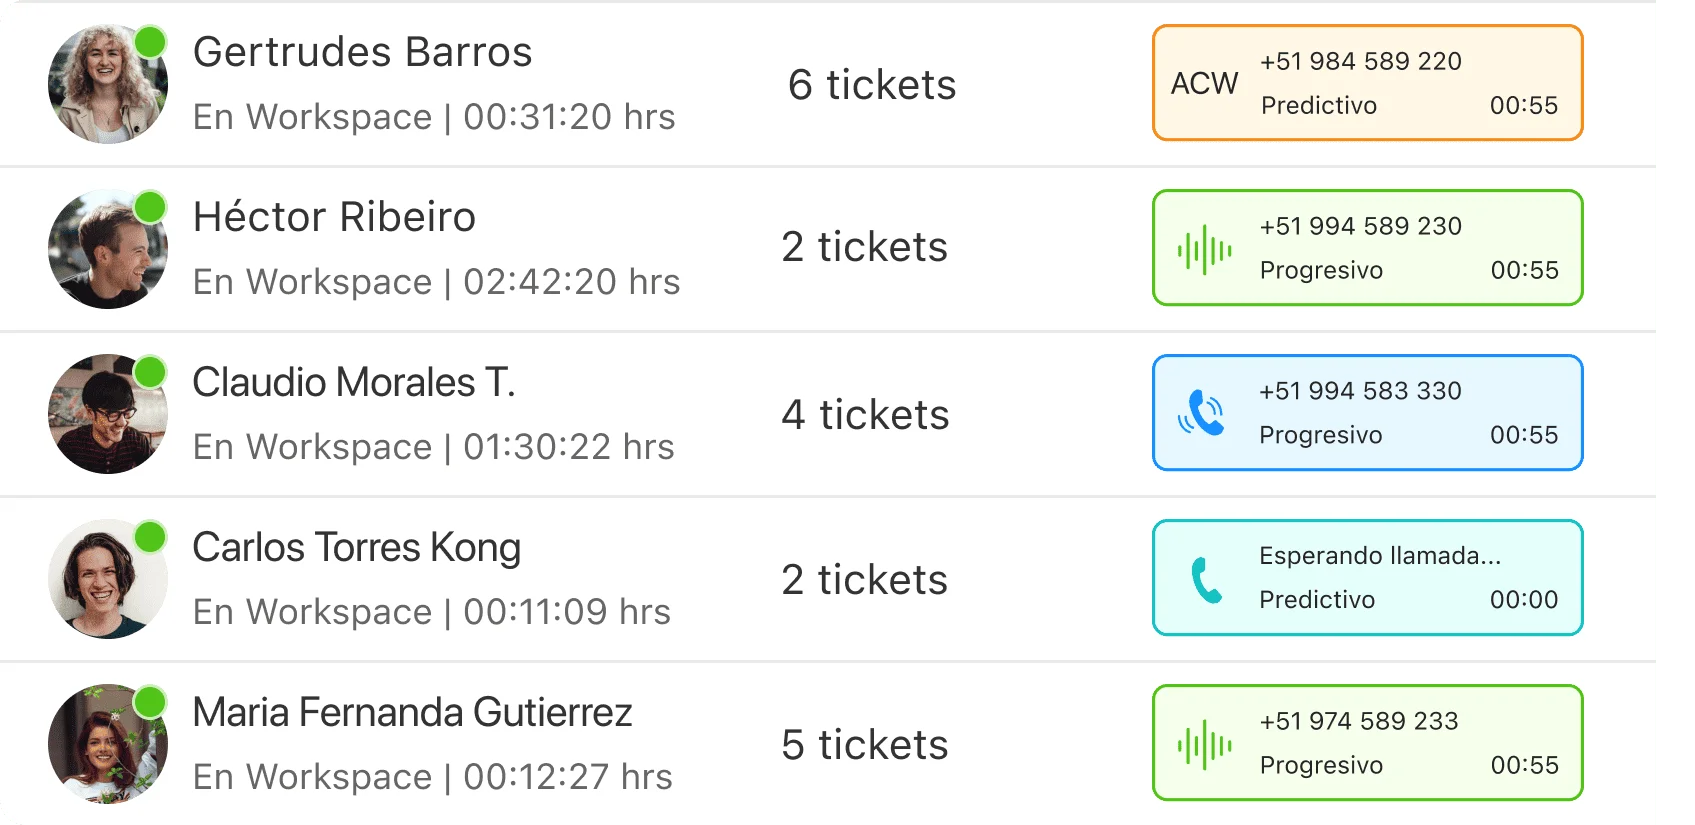Open Maria Fernanda Gutierrez's profile photo
Viewport: 1695px width, 825px height.
click(x=106, y=745)
